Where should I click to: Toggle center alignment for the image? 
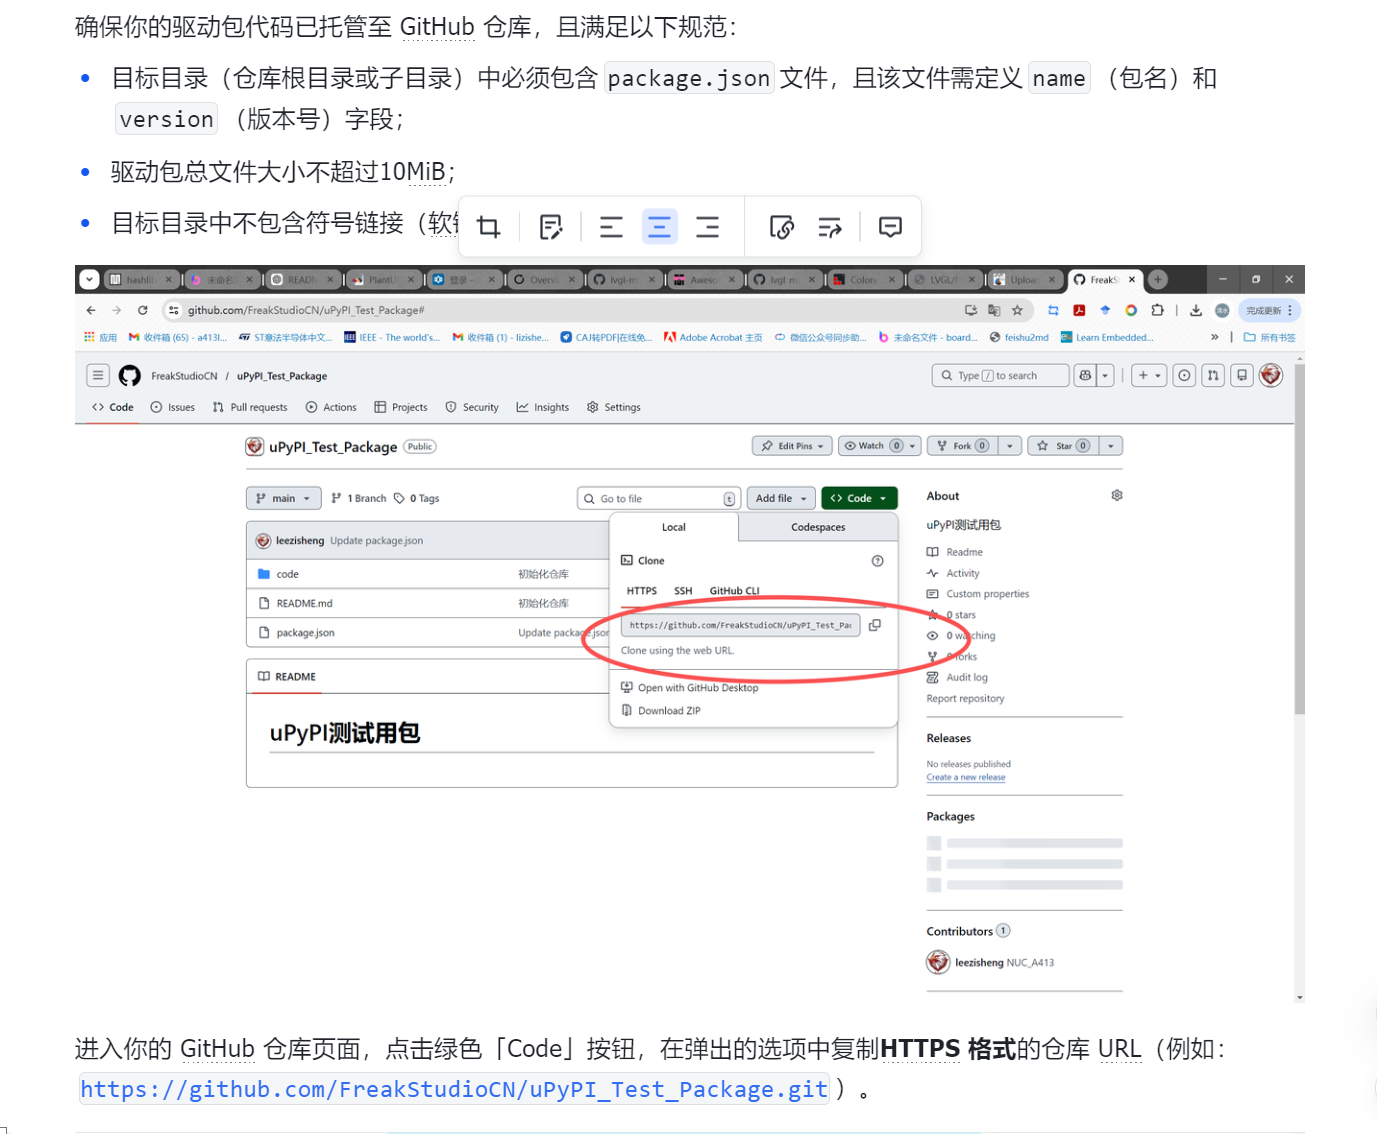[x=659, y=227]
